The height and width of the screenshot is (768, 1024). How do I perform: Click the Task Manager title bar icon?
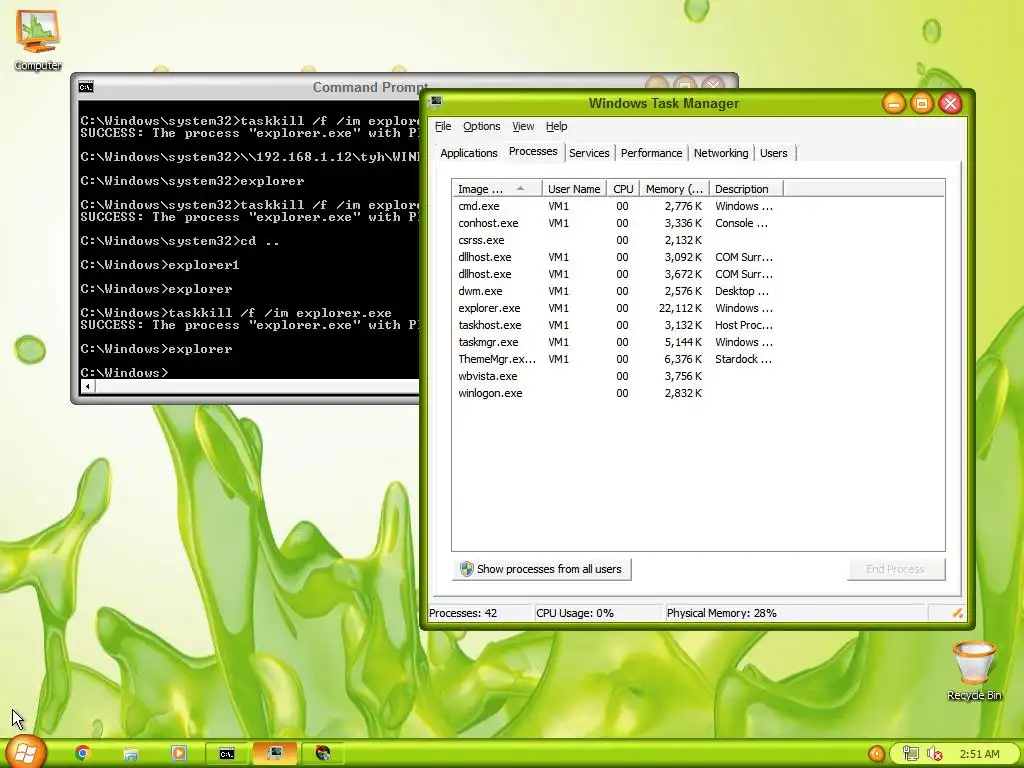pos(436,102)
